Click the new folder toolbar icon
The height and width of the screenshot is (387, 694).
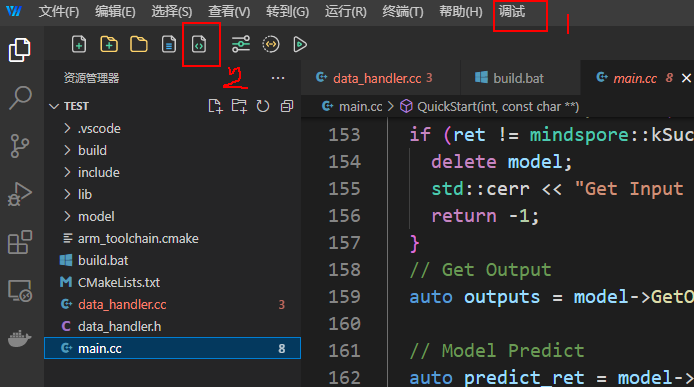(109, 44)
